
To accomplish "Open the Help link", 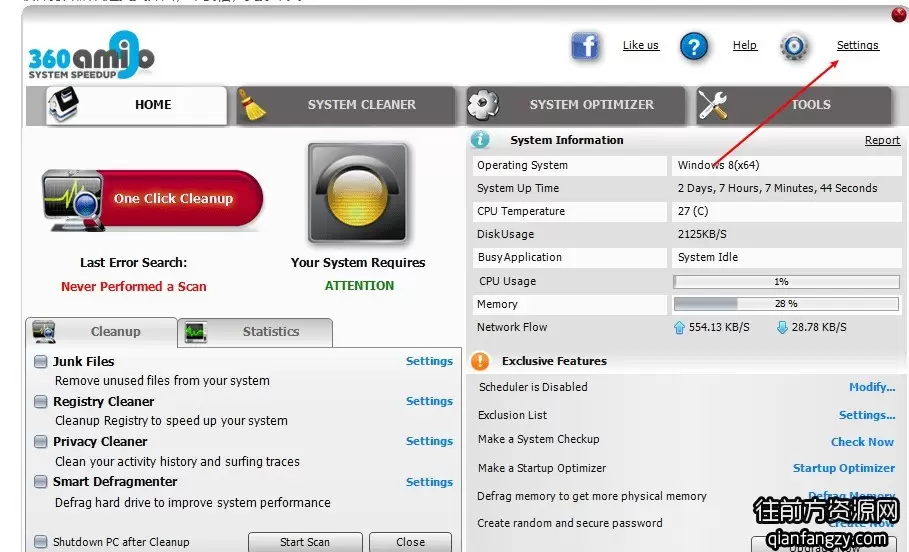I will [x=745, y=45].
